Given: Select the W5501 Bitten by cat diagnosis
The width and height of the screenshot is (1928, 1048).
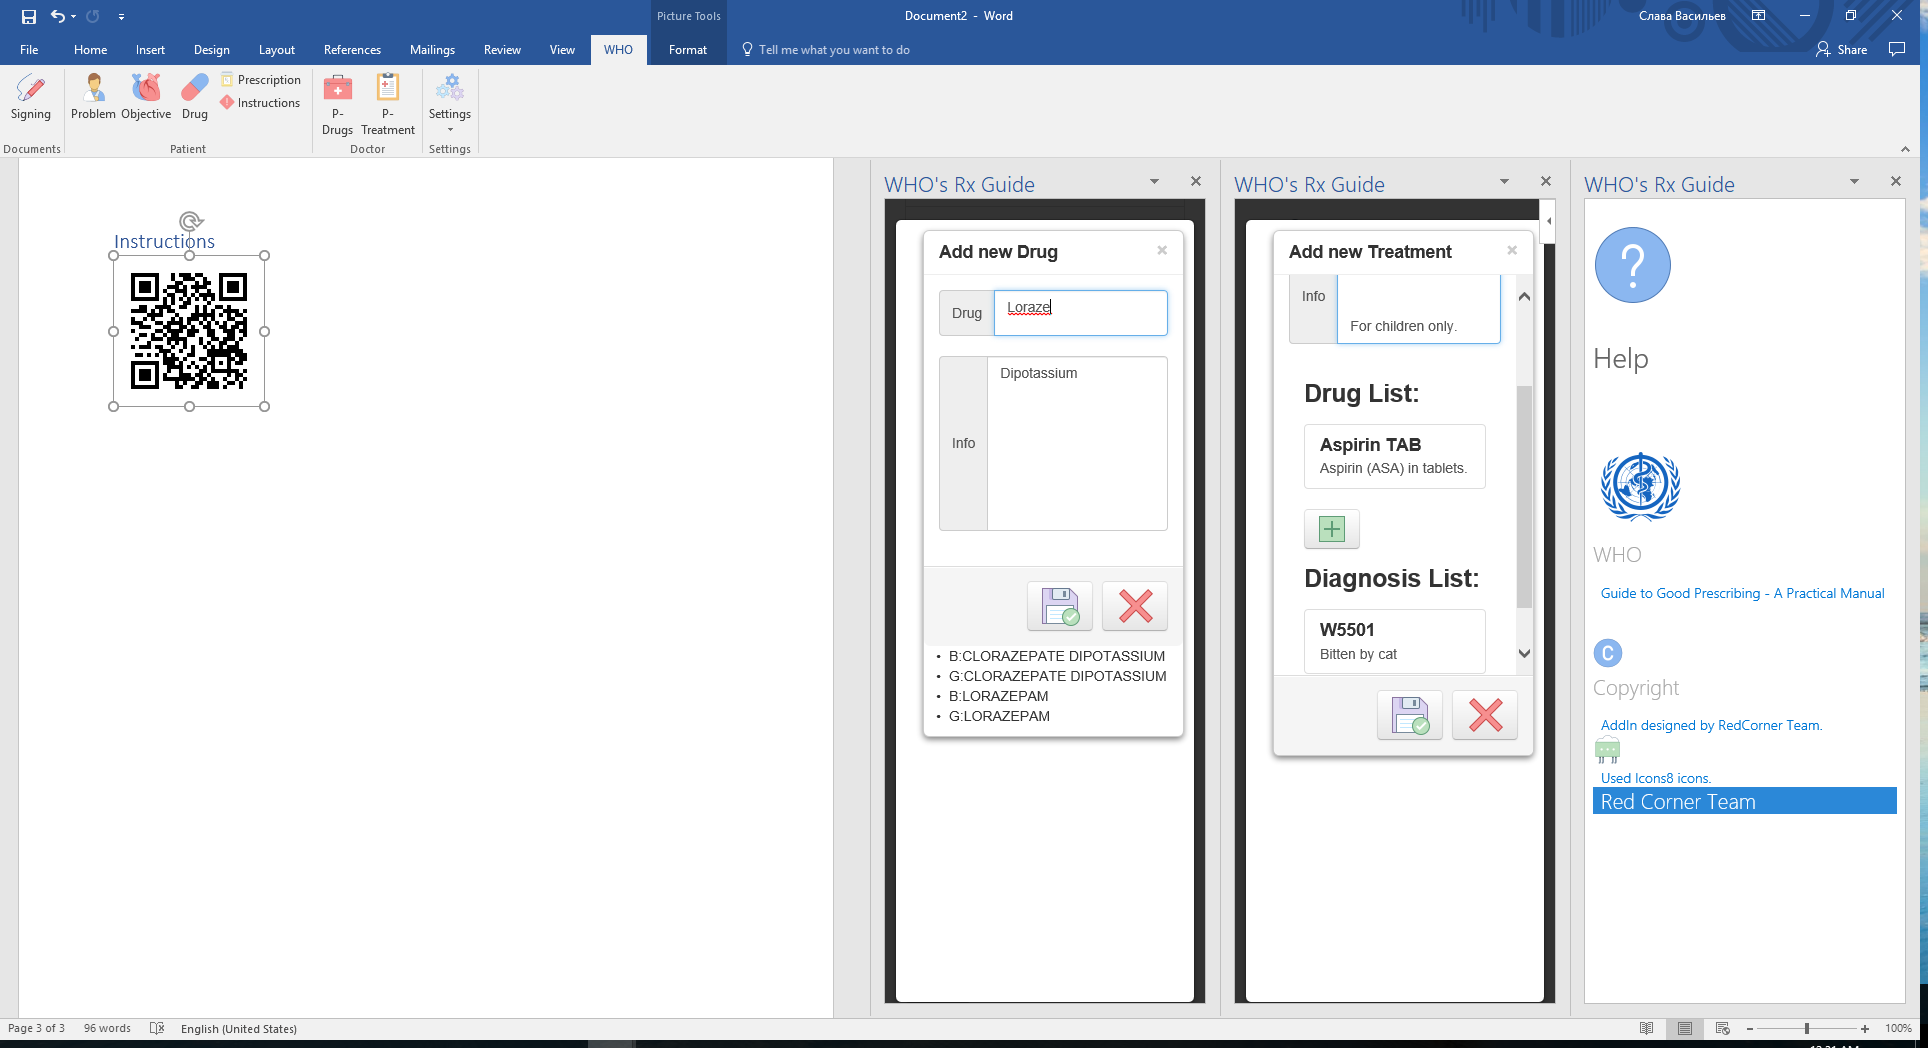Looking at the screenshot, I should click(1394, 641).
